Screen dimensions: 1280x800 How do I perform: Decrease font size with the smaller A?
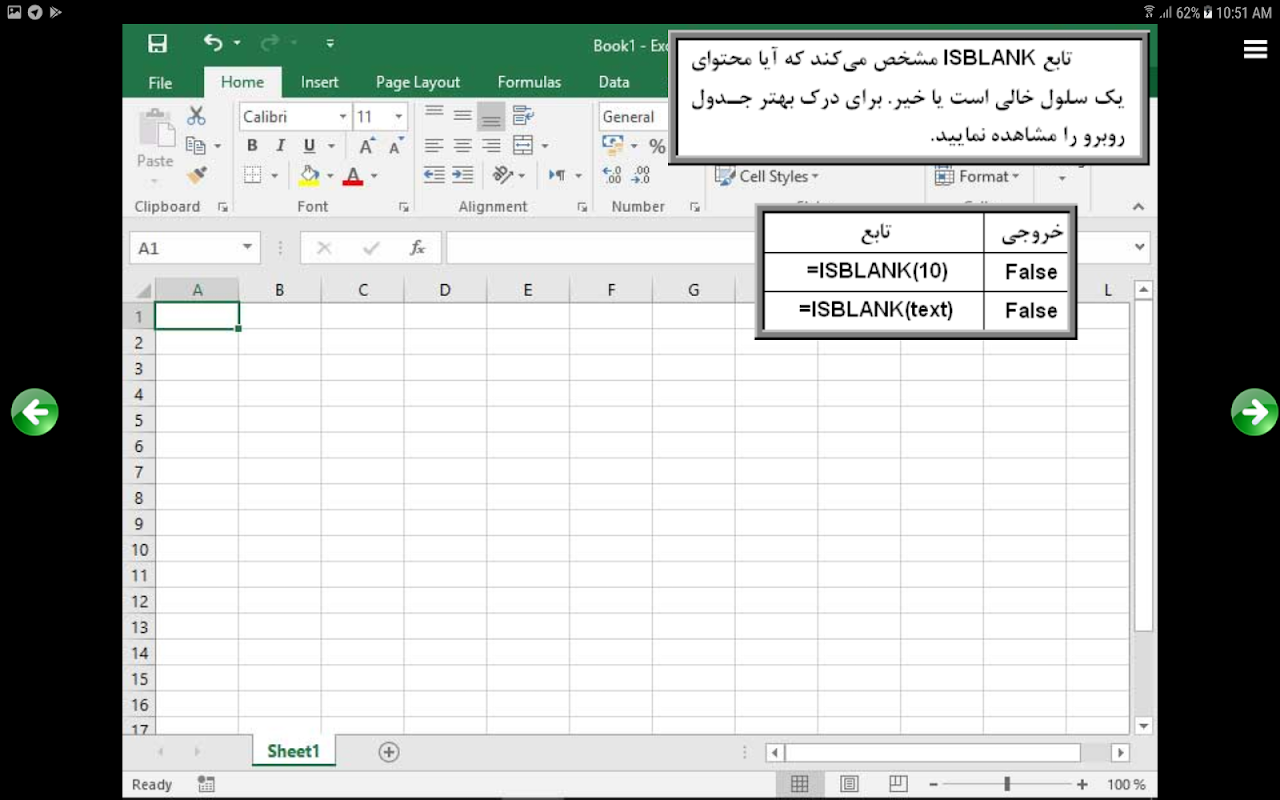coord(396,146)
